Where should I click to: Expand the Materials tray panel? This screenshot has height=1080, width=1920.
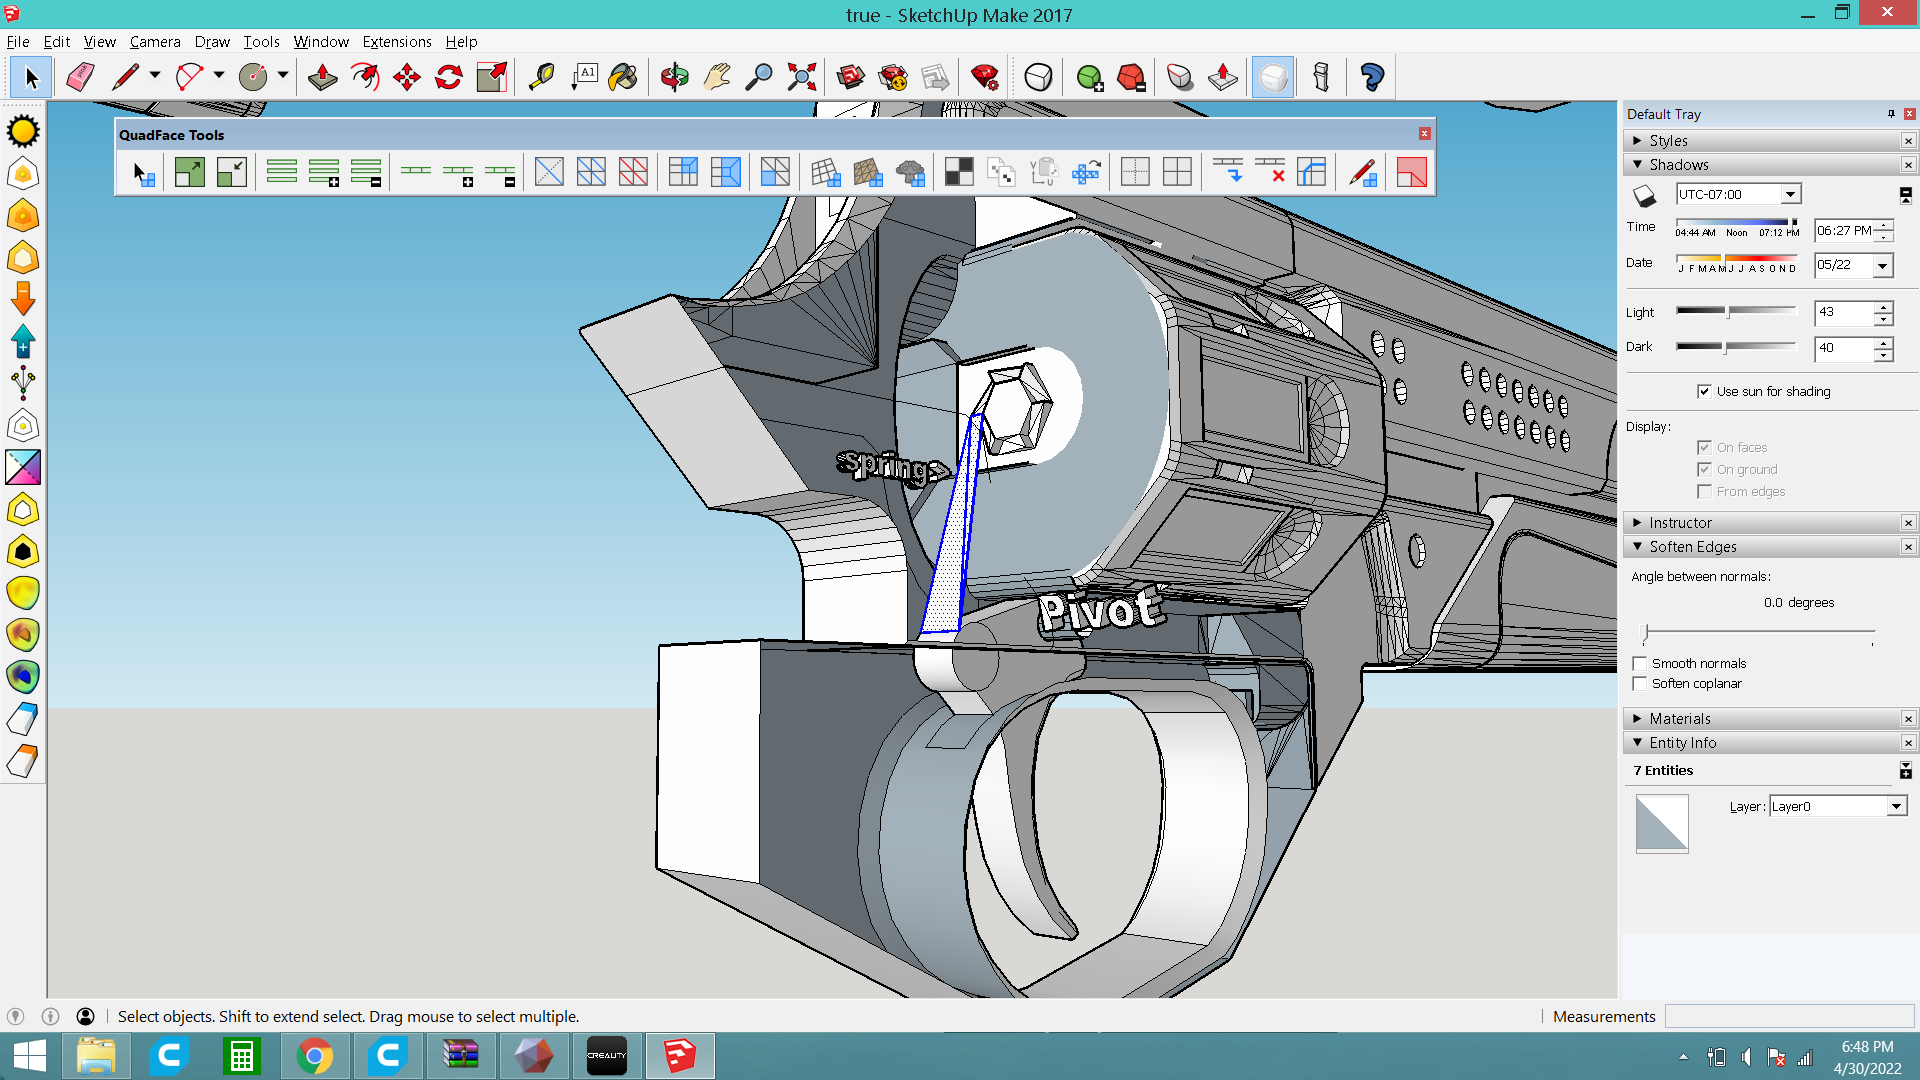[x=1680, y=719]
